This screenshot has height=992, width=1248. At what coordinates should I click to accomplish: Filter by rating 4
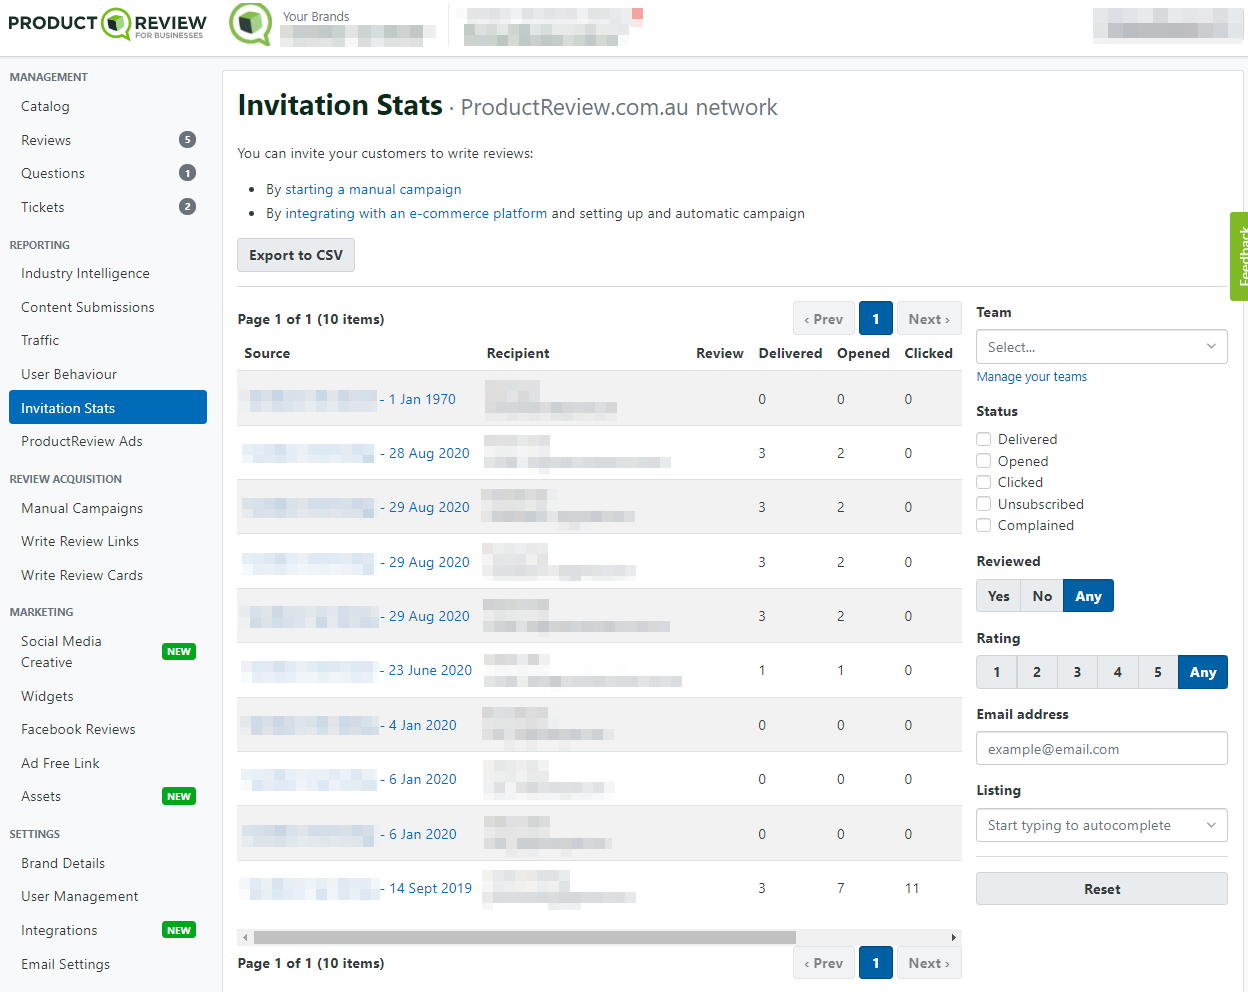pyautogui.click(x=1118, y=672)
